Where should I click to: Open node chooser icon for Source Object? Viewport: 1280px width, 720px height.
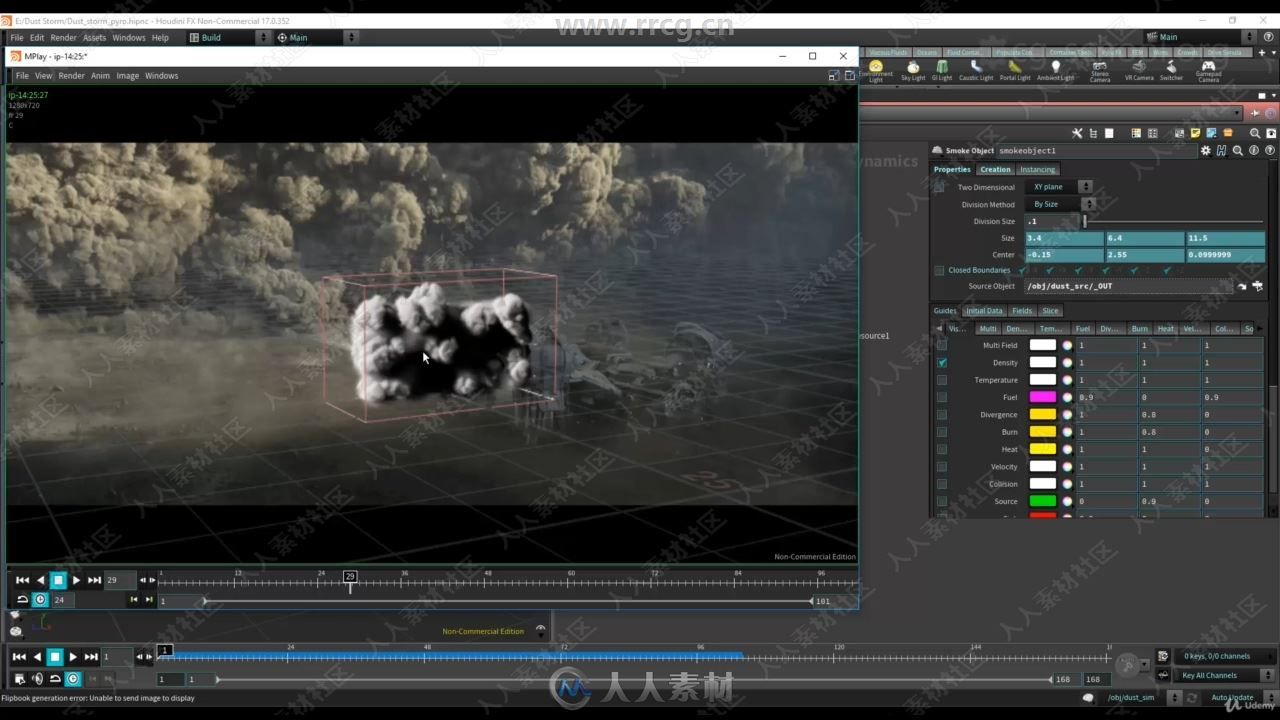tap(1257, 286)
